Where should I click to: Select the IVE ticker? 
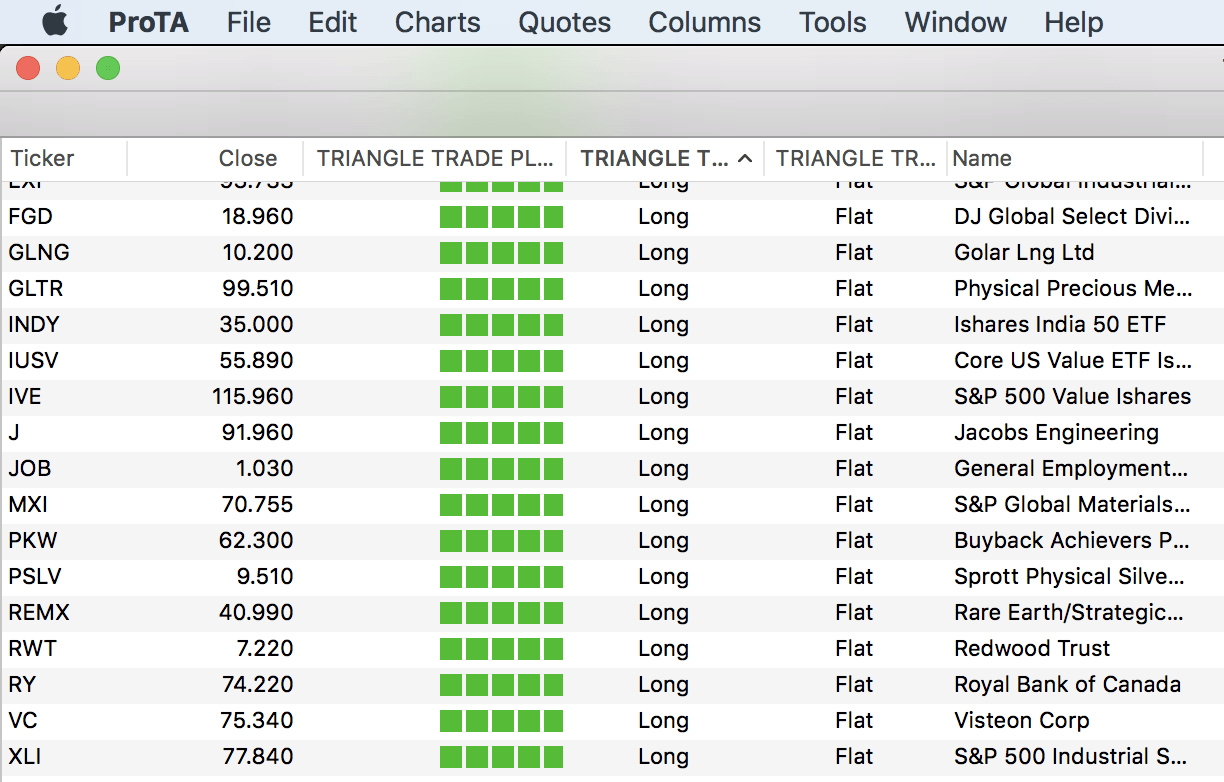25,396
